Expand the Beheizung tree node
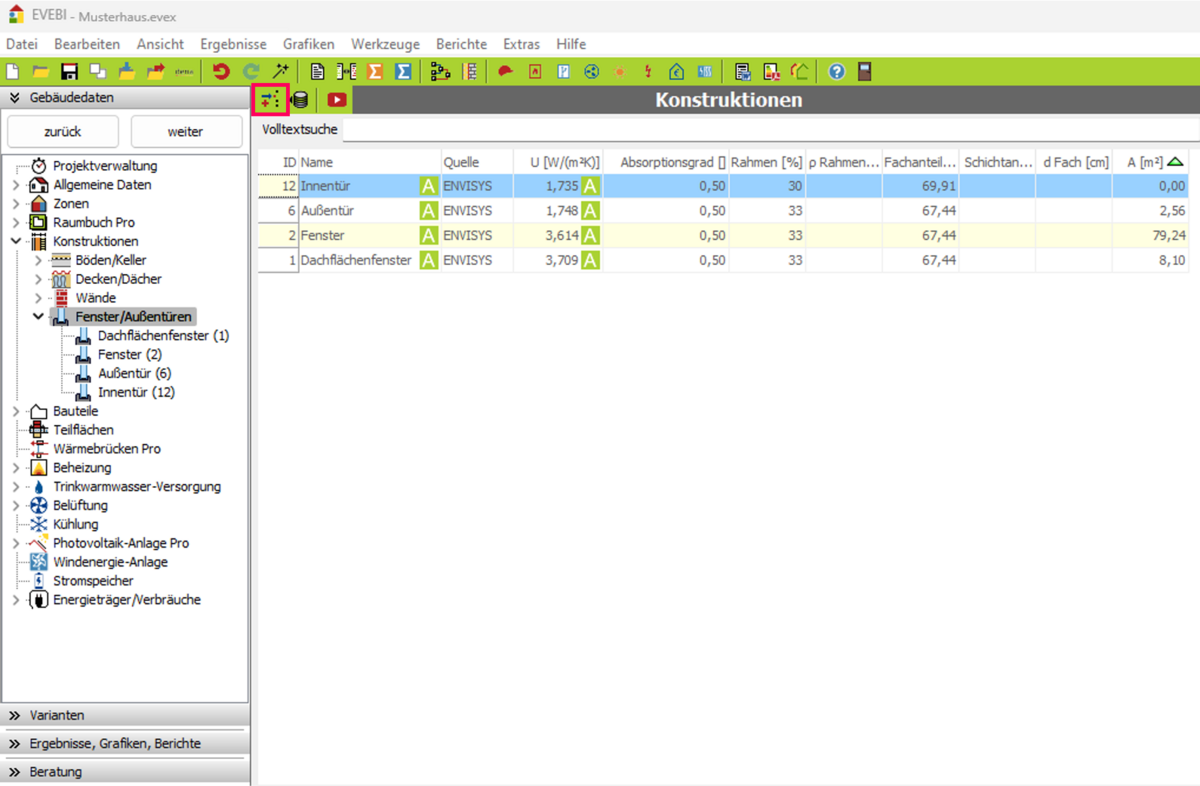The image size is (1200, 786). tap(16, 468)
